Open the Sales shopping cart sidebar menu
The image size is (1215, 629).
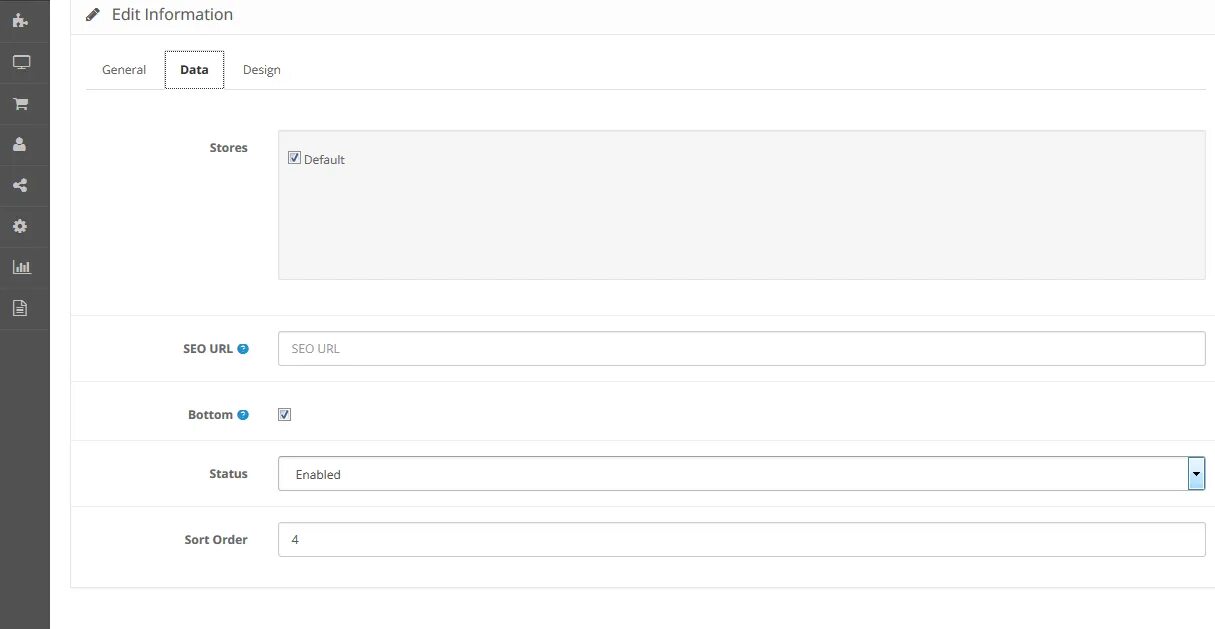[x=20, y=103]
